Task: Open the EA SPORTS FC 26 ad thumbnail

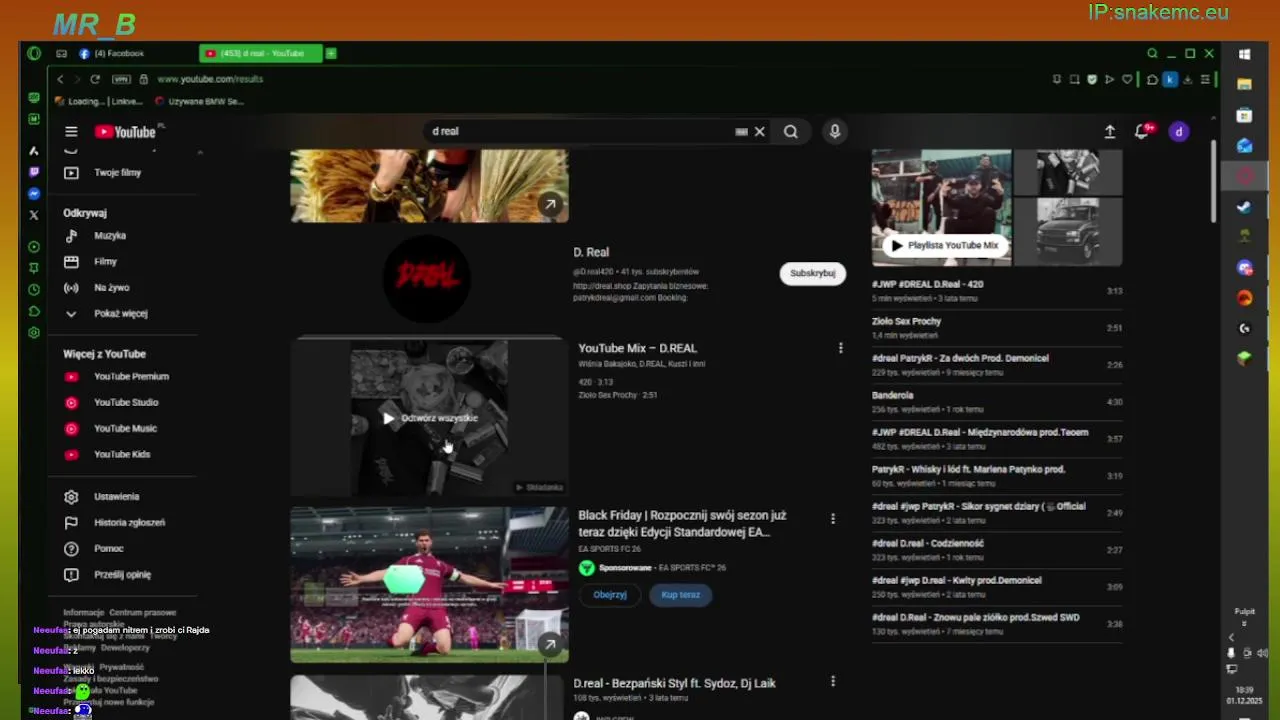Action: pos(429,585)
